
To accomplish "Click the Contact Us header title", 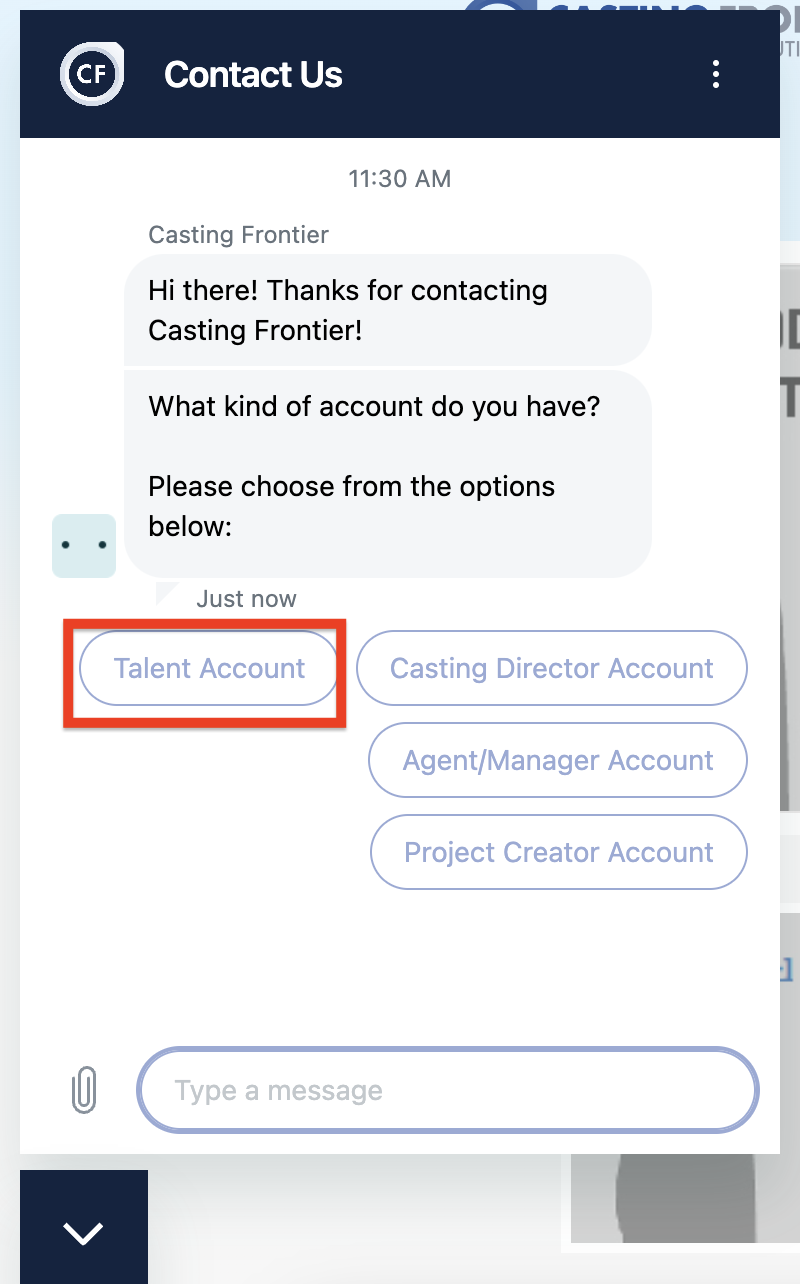I will click(253, 74).
